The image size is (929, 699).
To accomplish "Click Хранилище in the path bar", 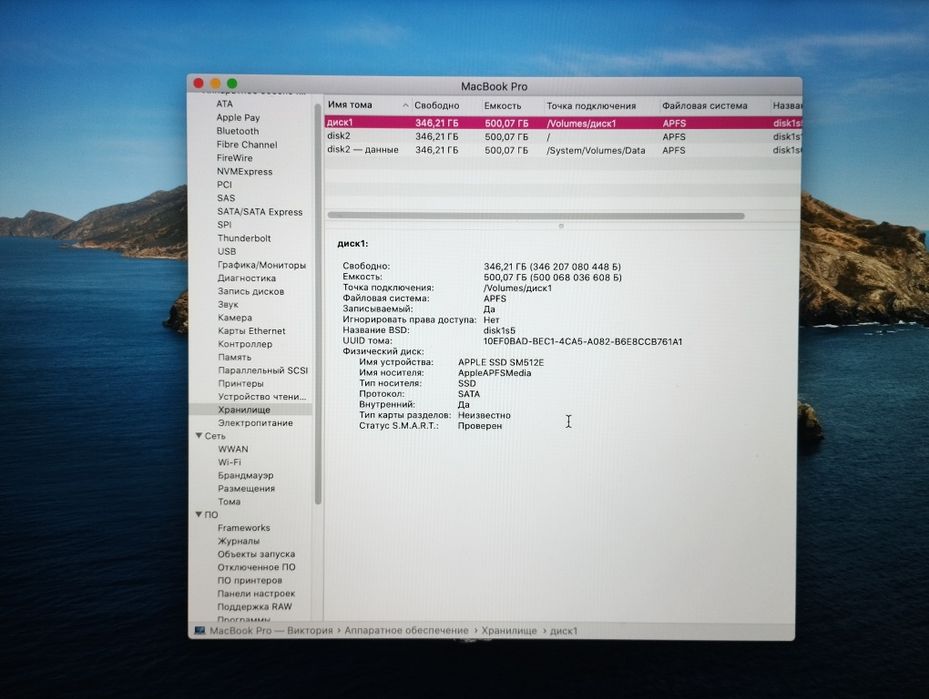I will [x=509, y=631].
